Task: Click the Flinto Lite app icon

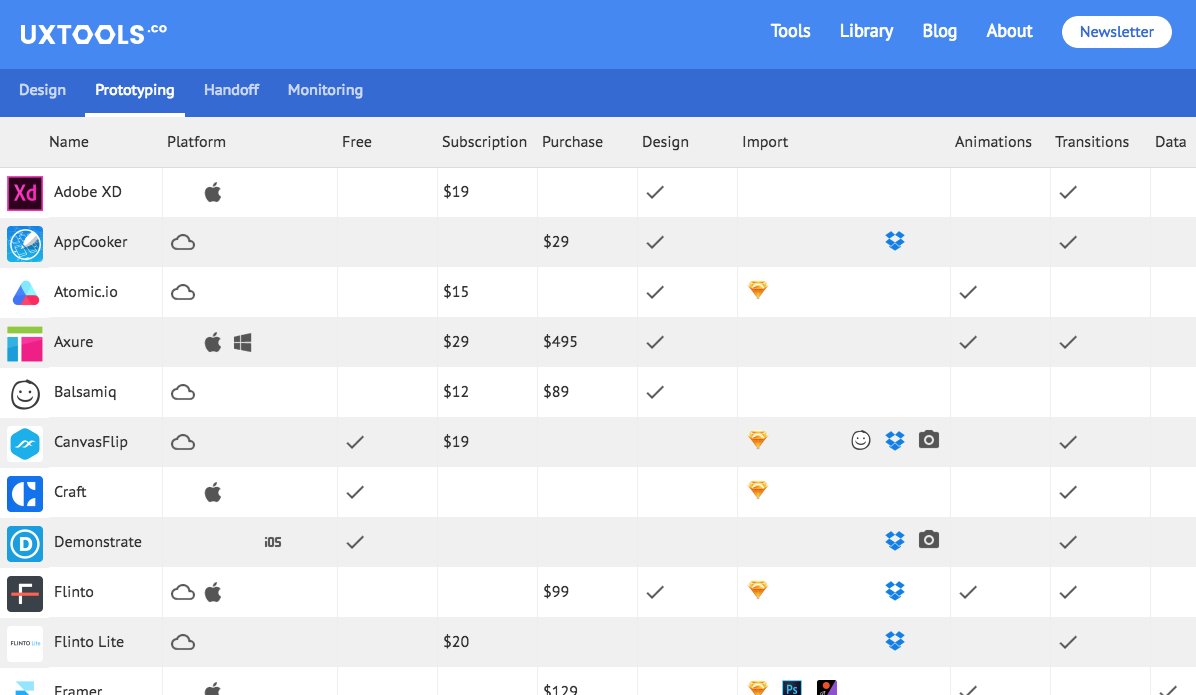Action: [25, 642]
